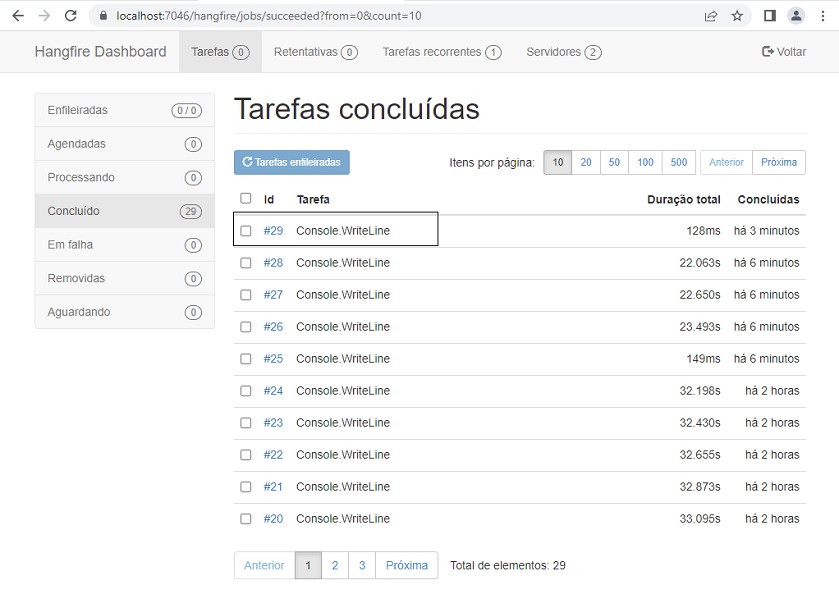Screen dimensions: 839x594
Task: Tick the checkbox for job #29
Action: click(246, 231)
